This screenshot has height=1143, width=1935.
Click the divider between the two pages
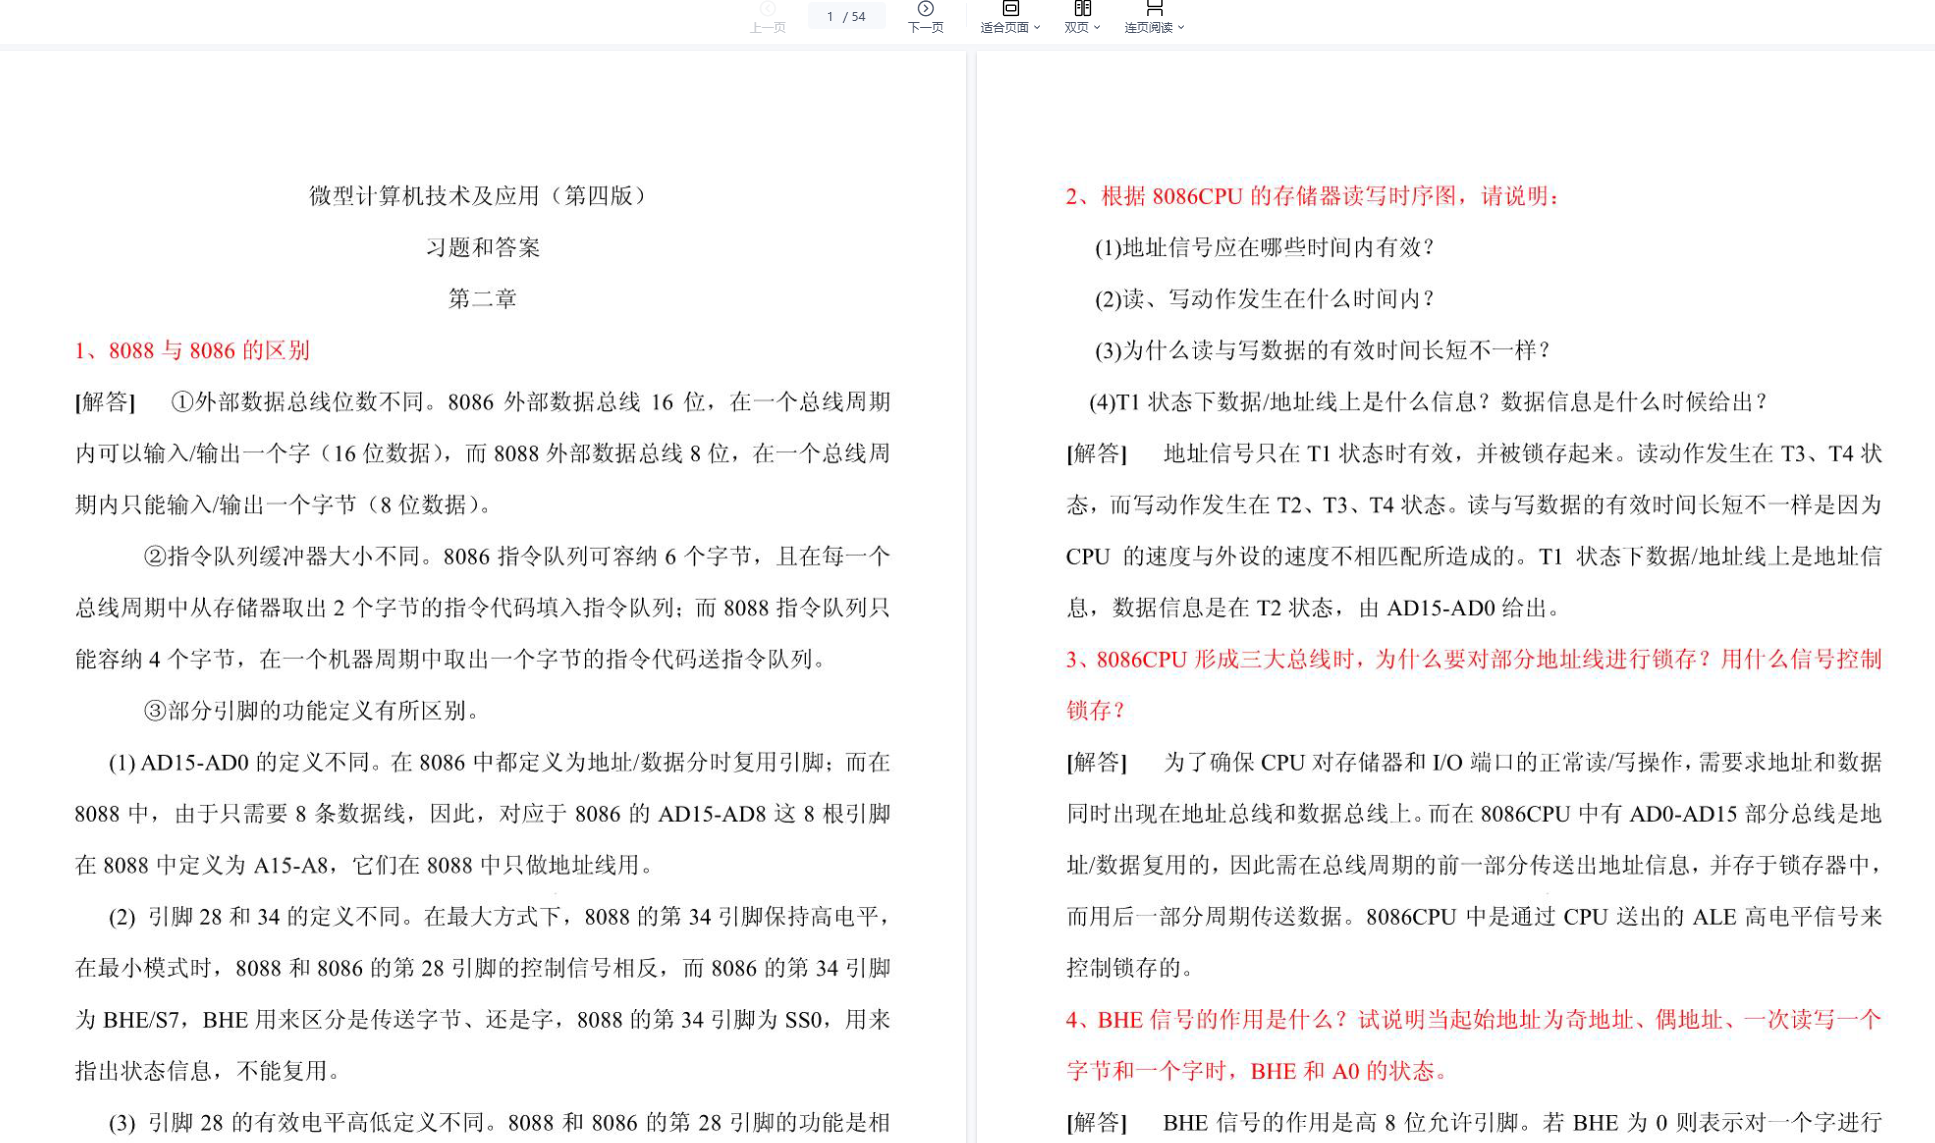point(971,600)
